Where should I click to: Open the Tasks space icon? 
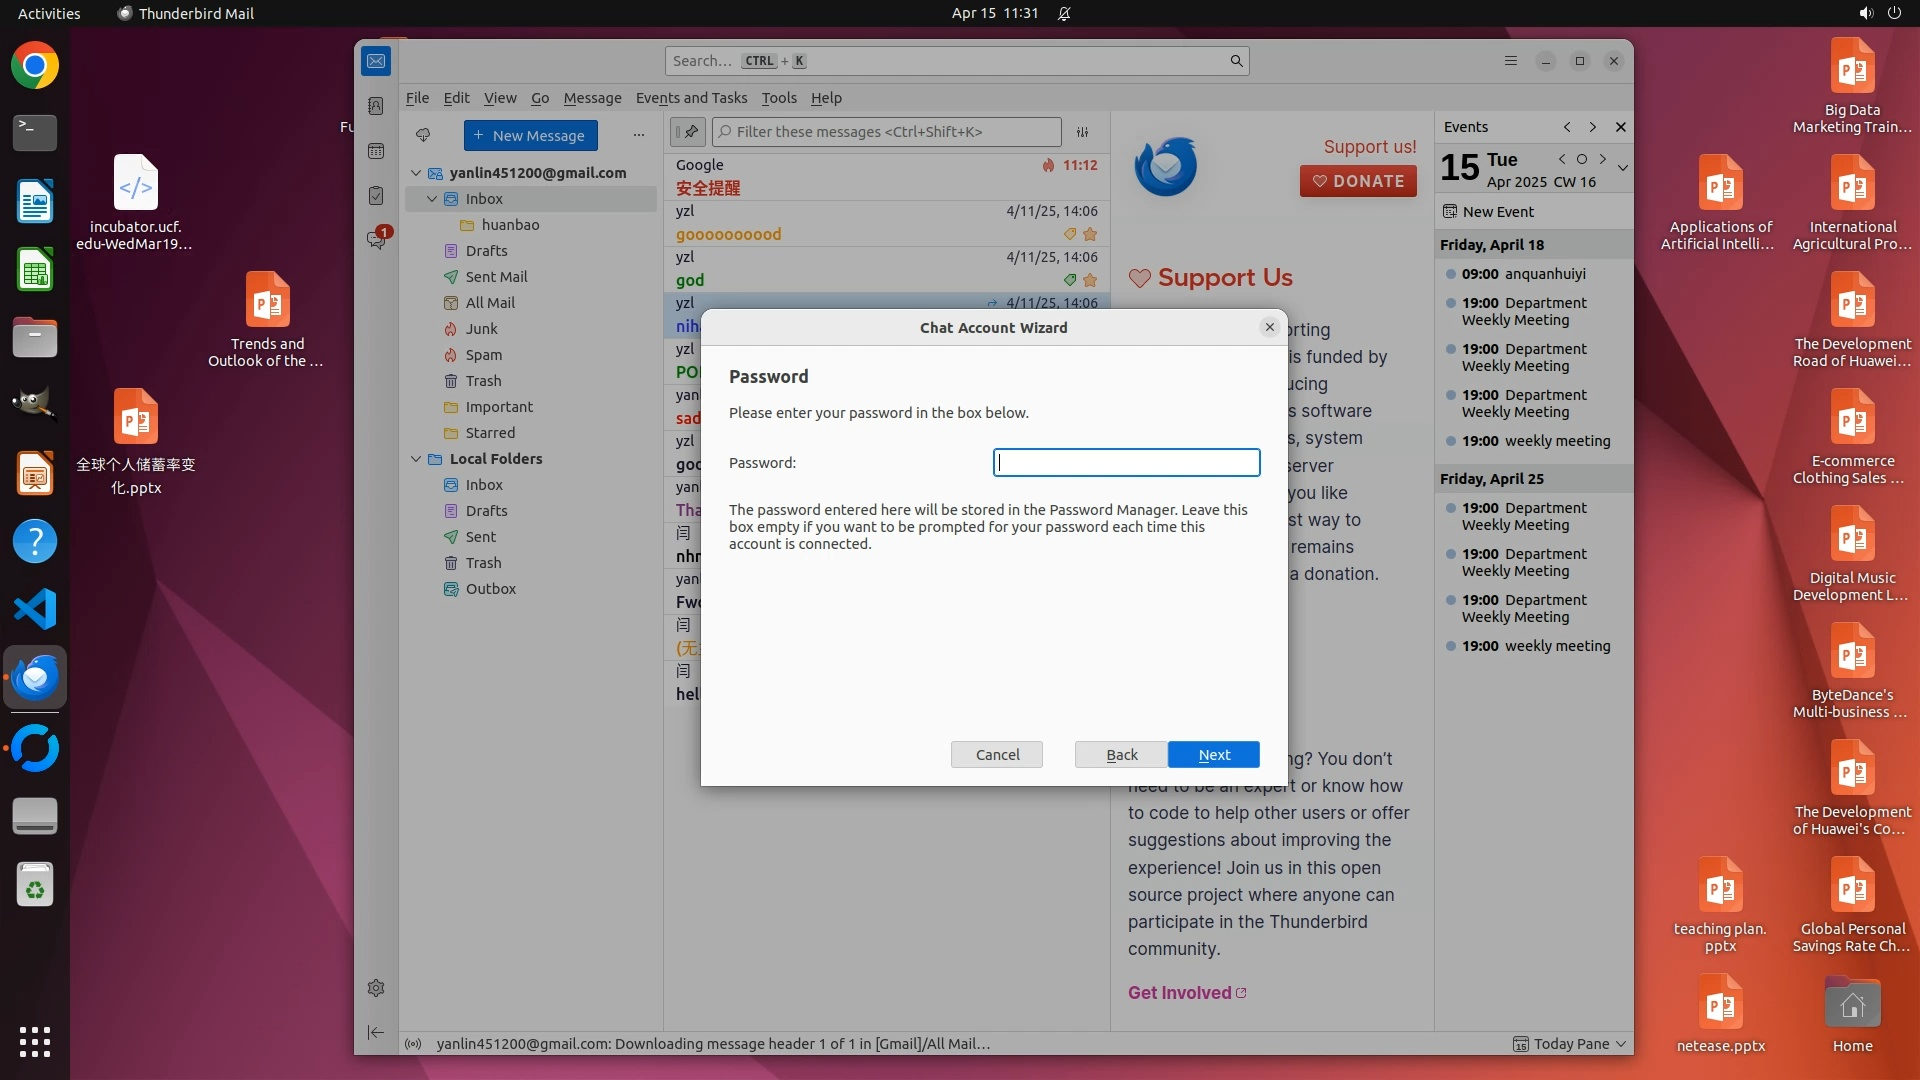click(x=376, y=196)
